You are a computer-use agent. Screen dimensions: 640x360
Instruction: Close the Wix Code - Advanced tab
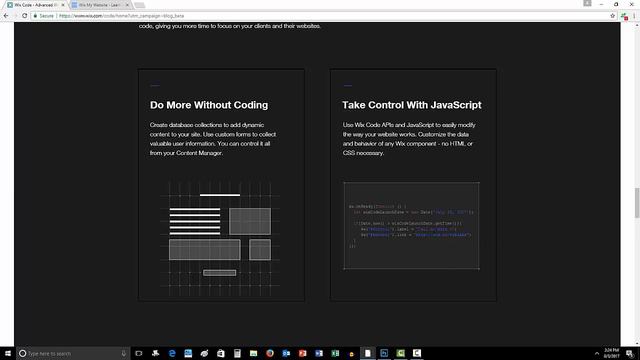point(63,5)
